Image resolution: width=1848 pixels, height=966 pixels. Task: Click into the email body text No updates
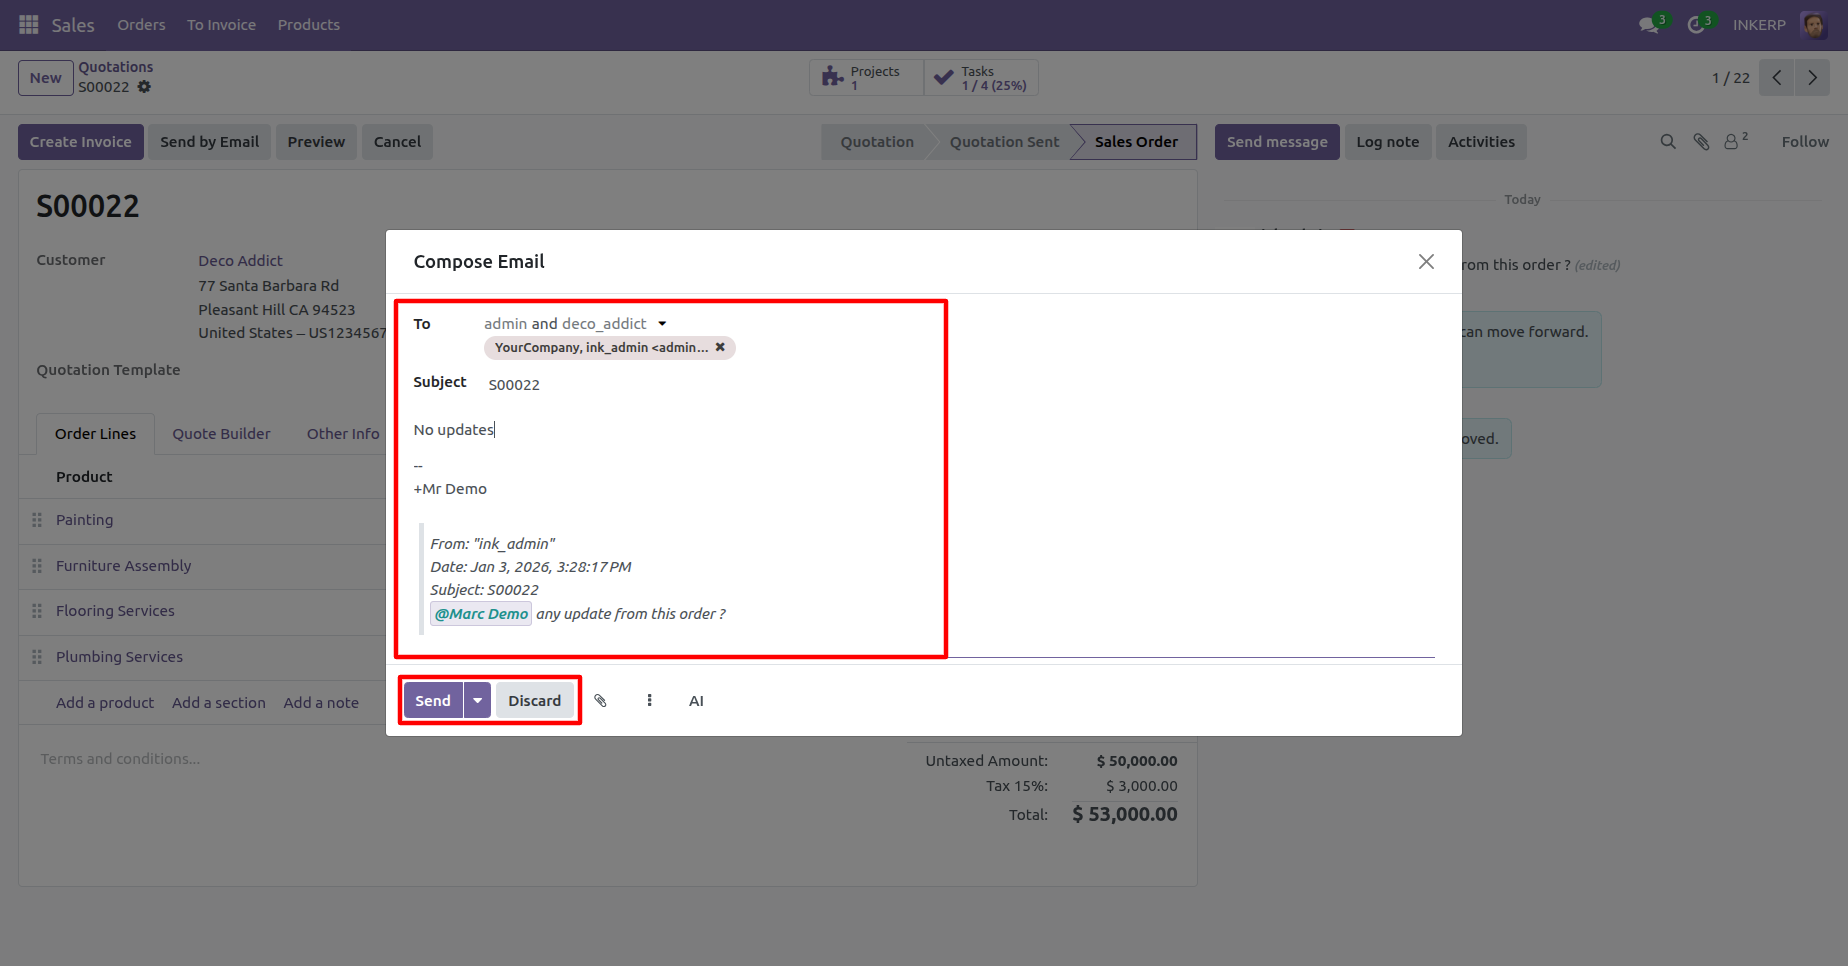[454, 430]
